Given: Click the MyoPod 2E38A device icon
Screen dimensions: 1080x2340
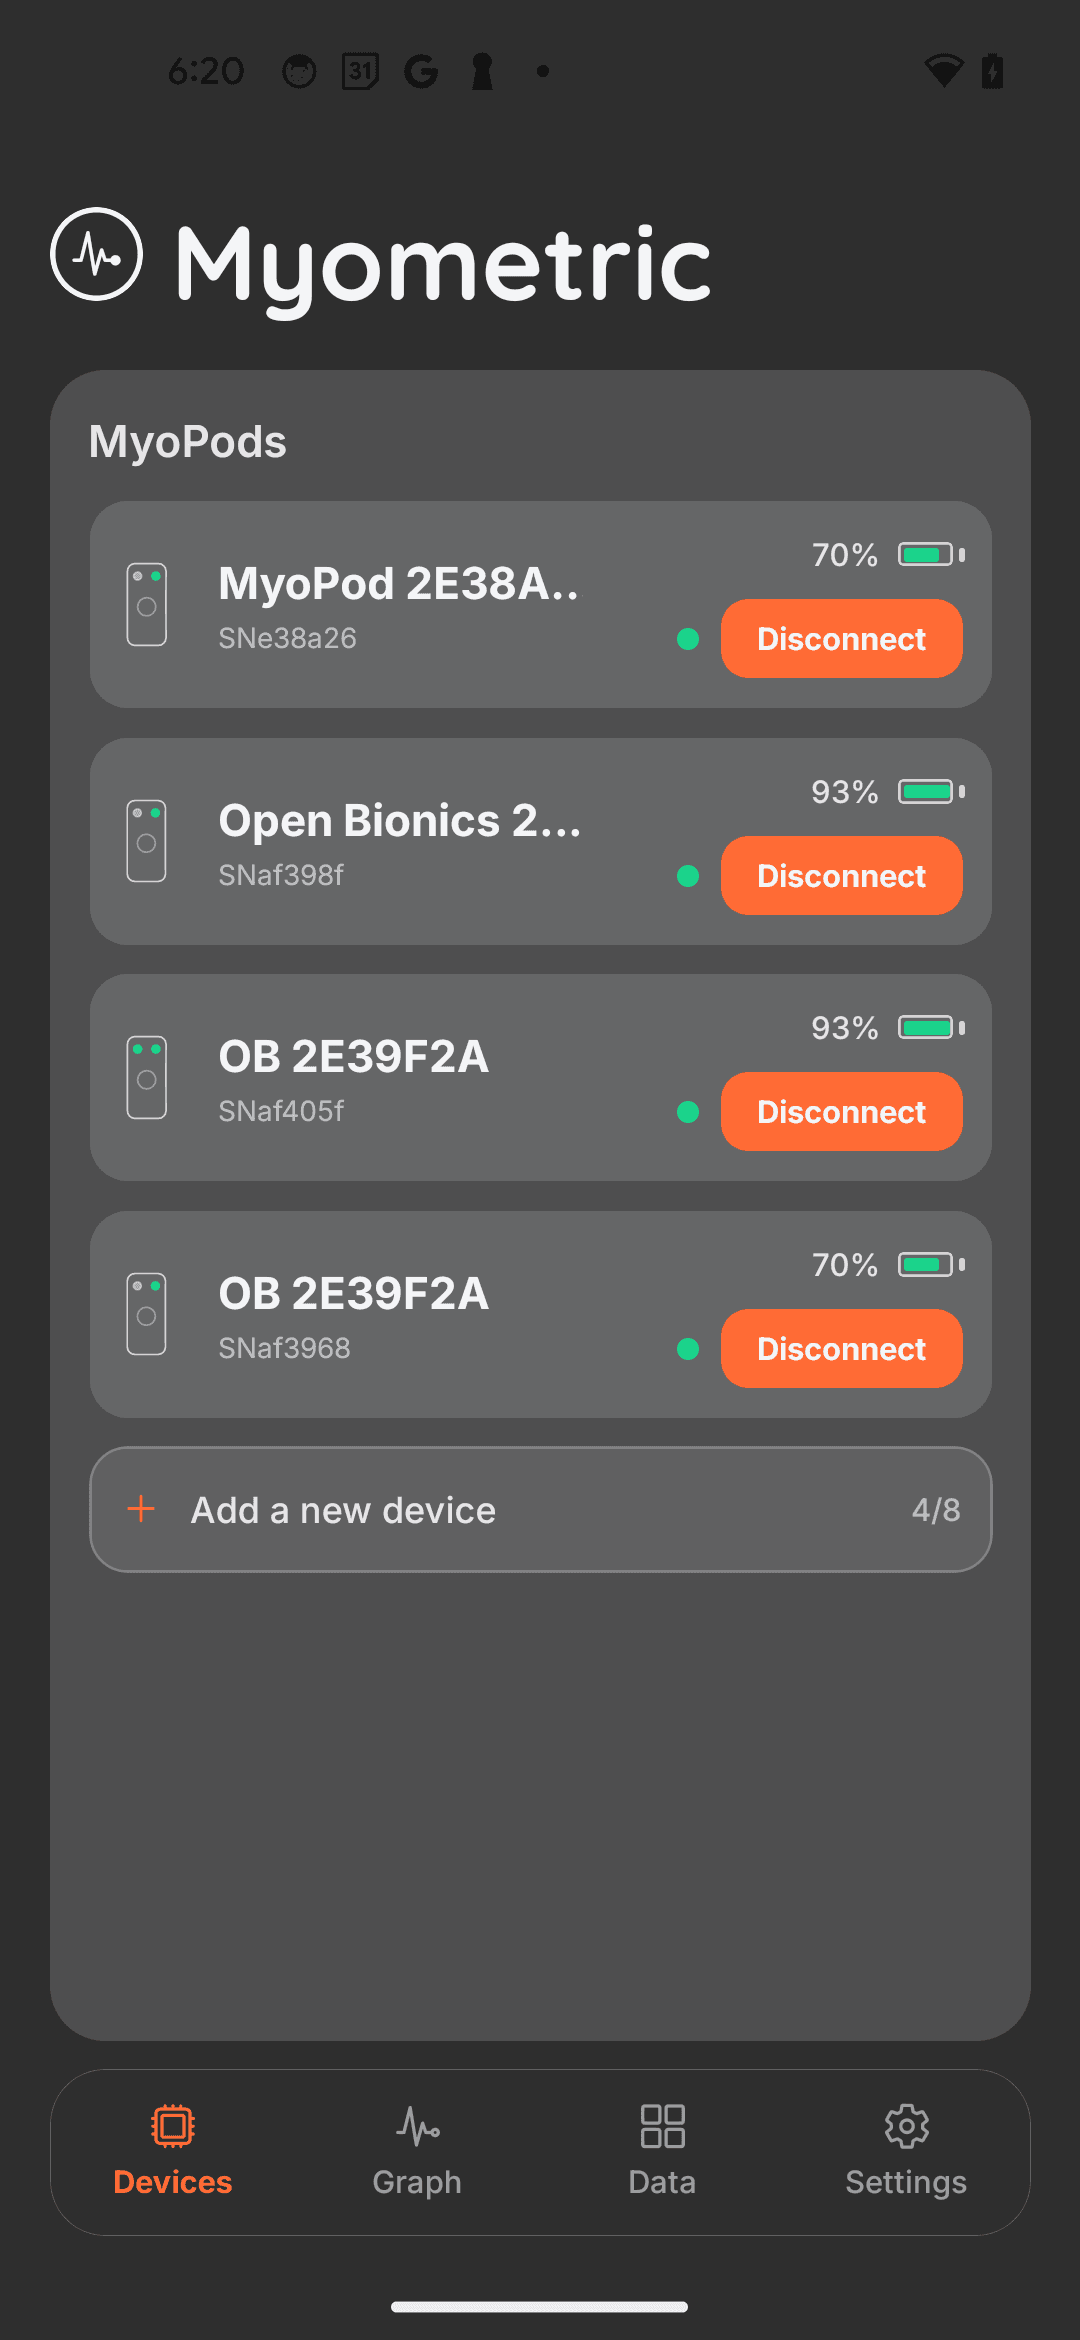Looking at the screenshot, I should pyautogui.click(x=146, y=603).
